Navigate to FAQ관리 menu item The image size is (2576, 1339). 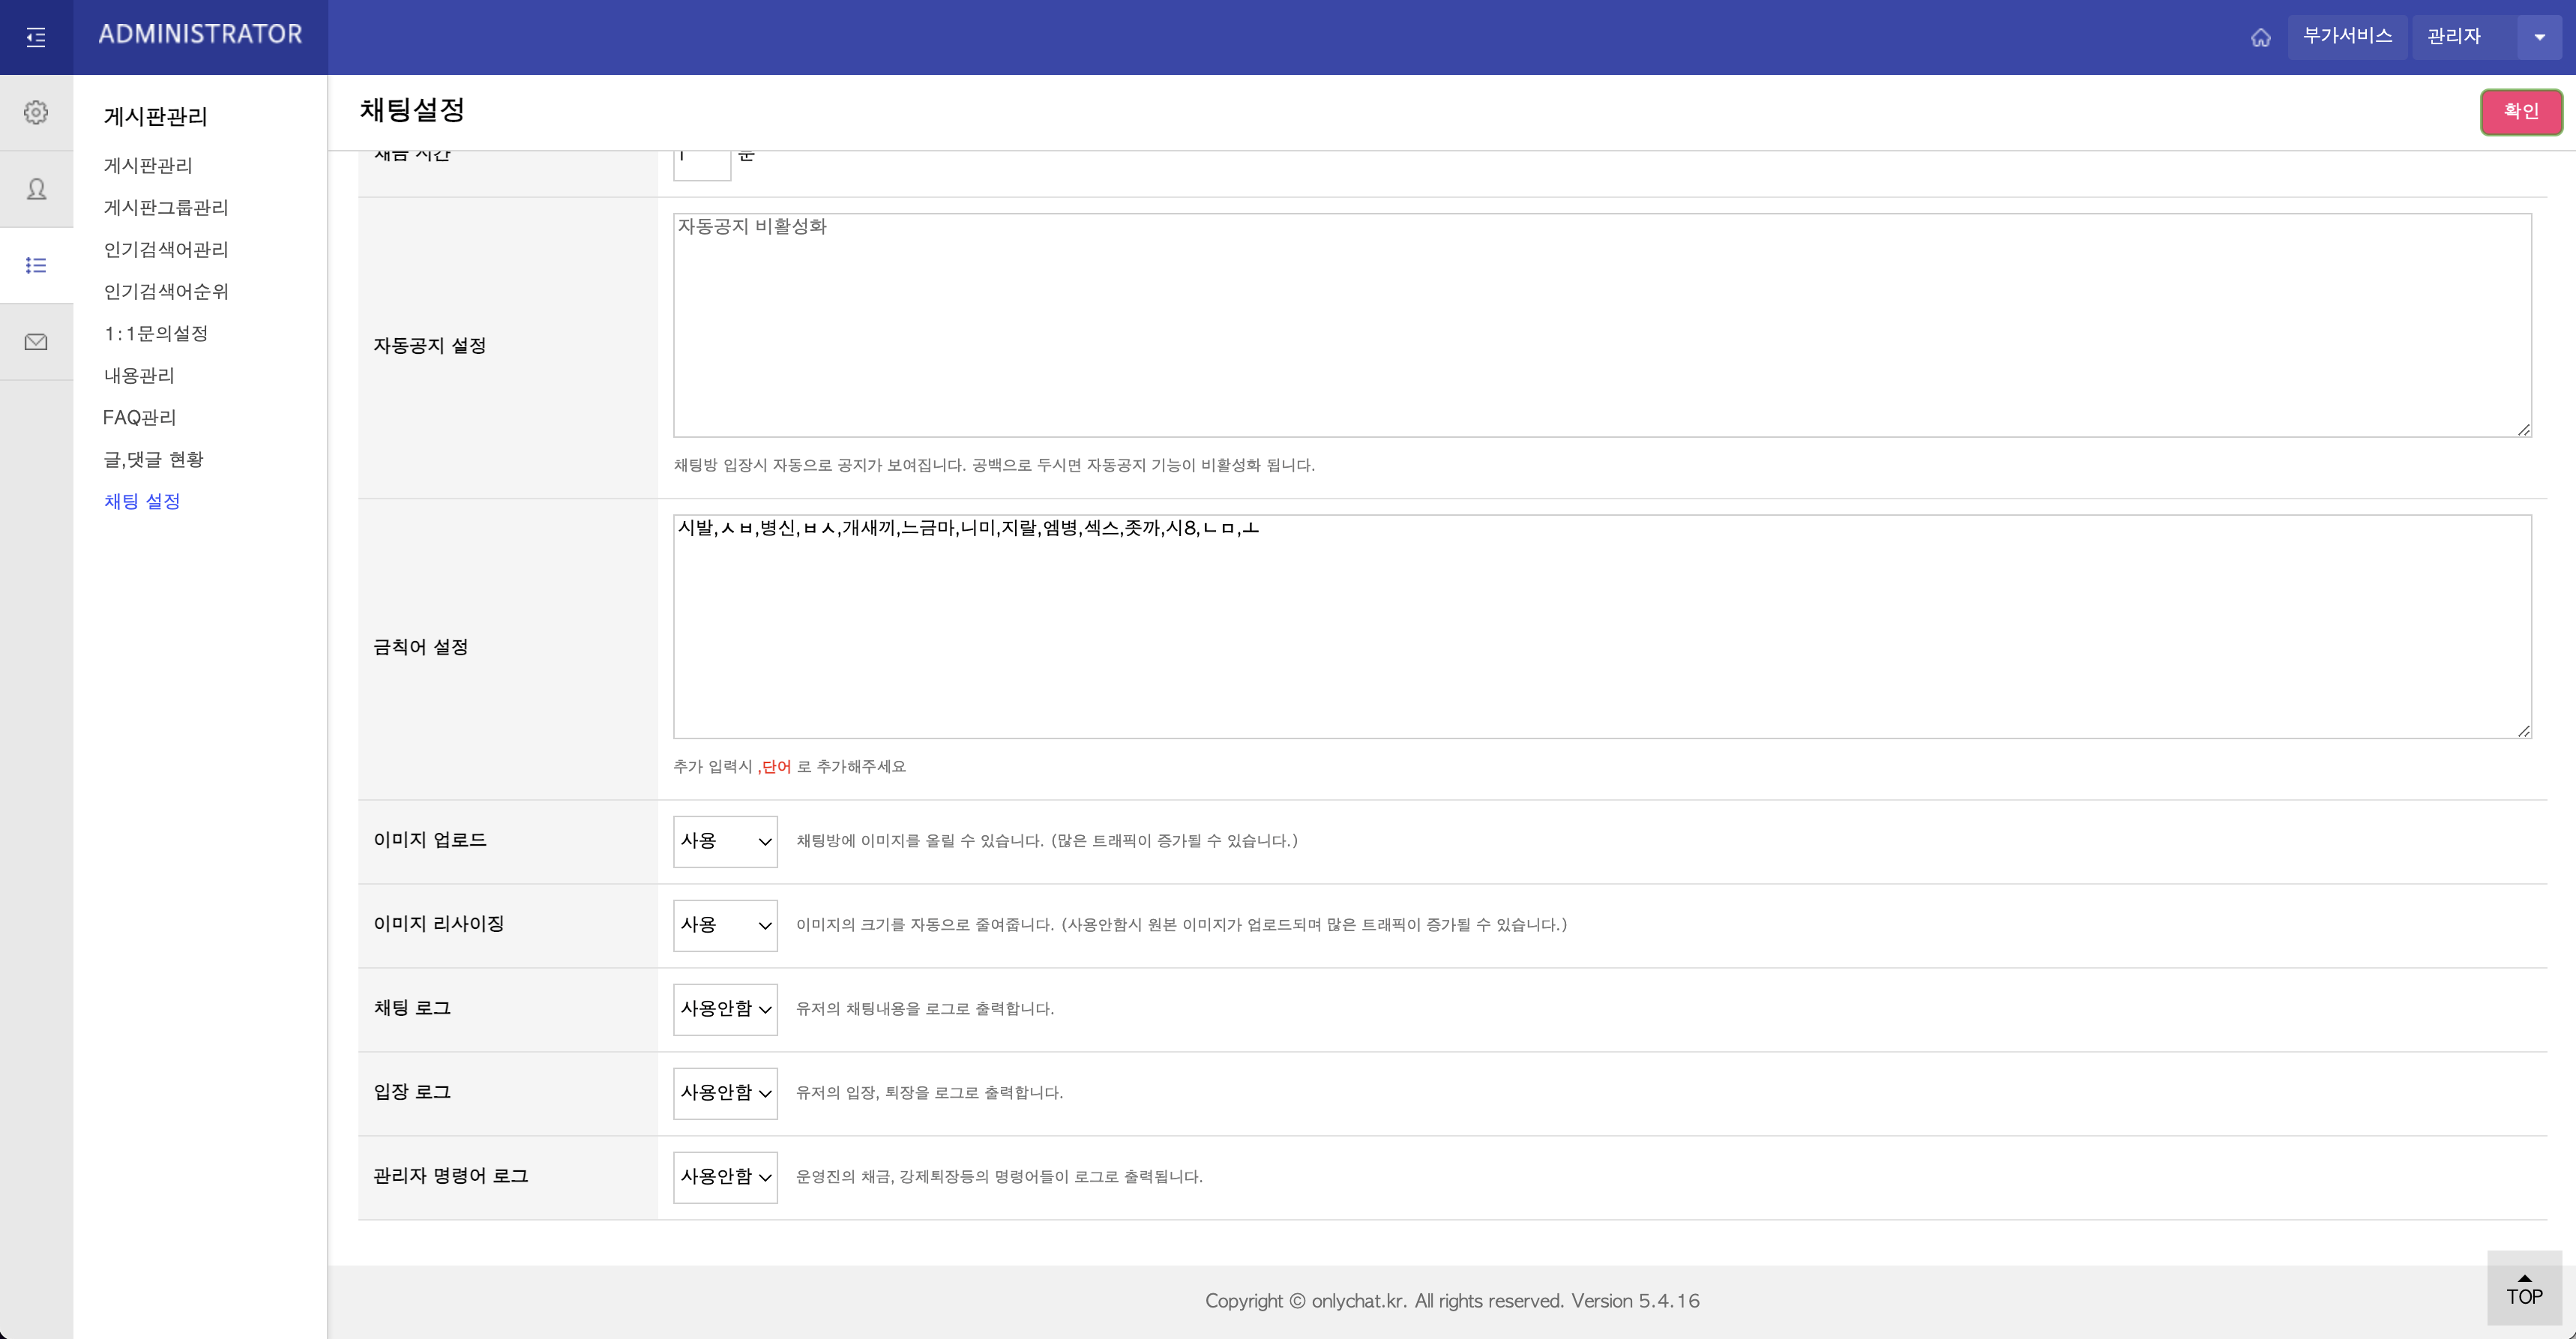click(x=139, y=417)
